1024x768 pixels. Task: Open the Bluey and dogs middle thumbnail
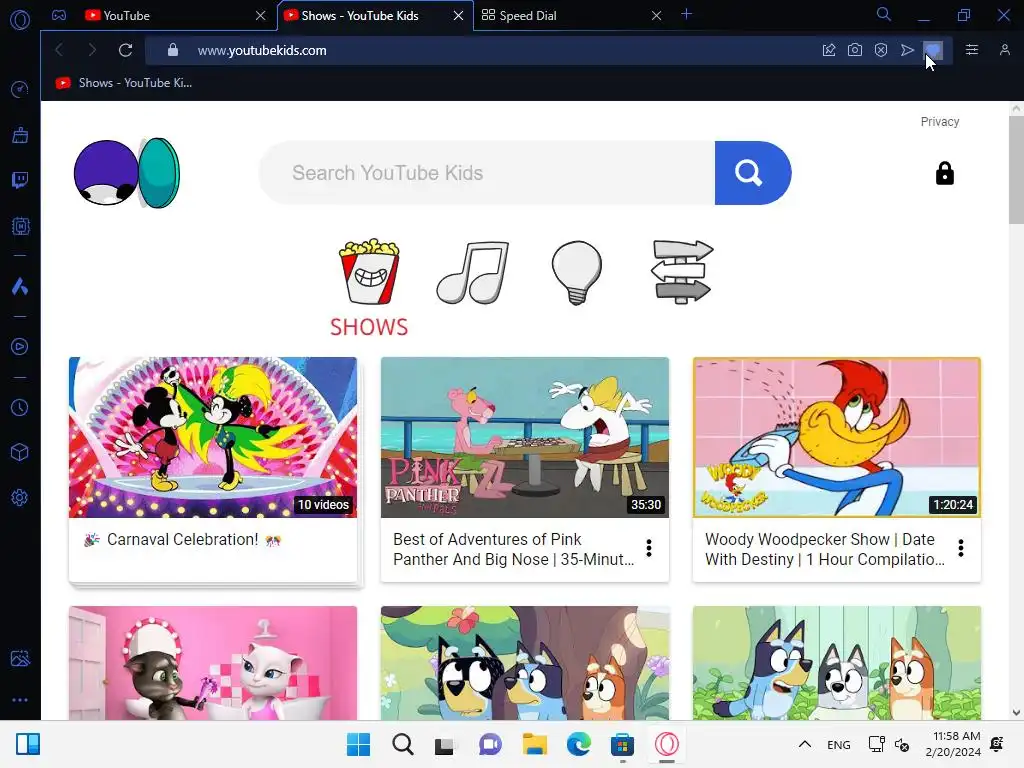point(525,663)
